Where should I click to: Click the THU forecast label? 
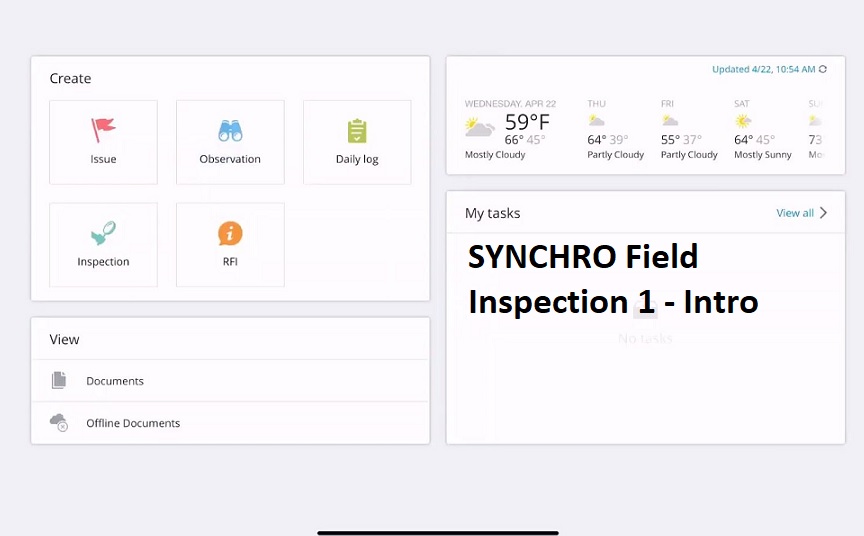click(x=596, y=104)
